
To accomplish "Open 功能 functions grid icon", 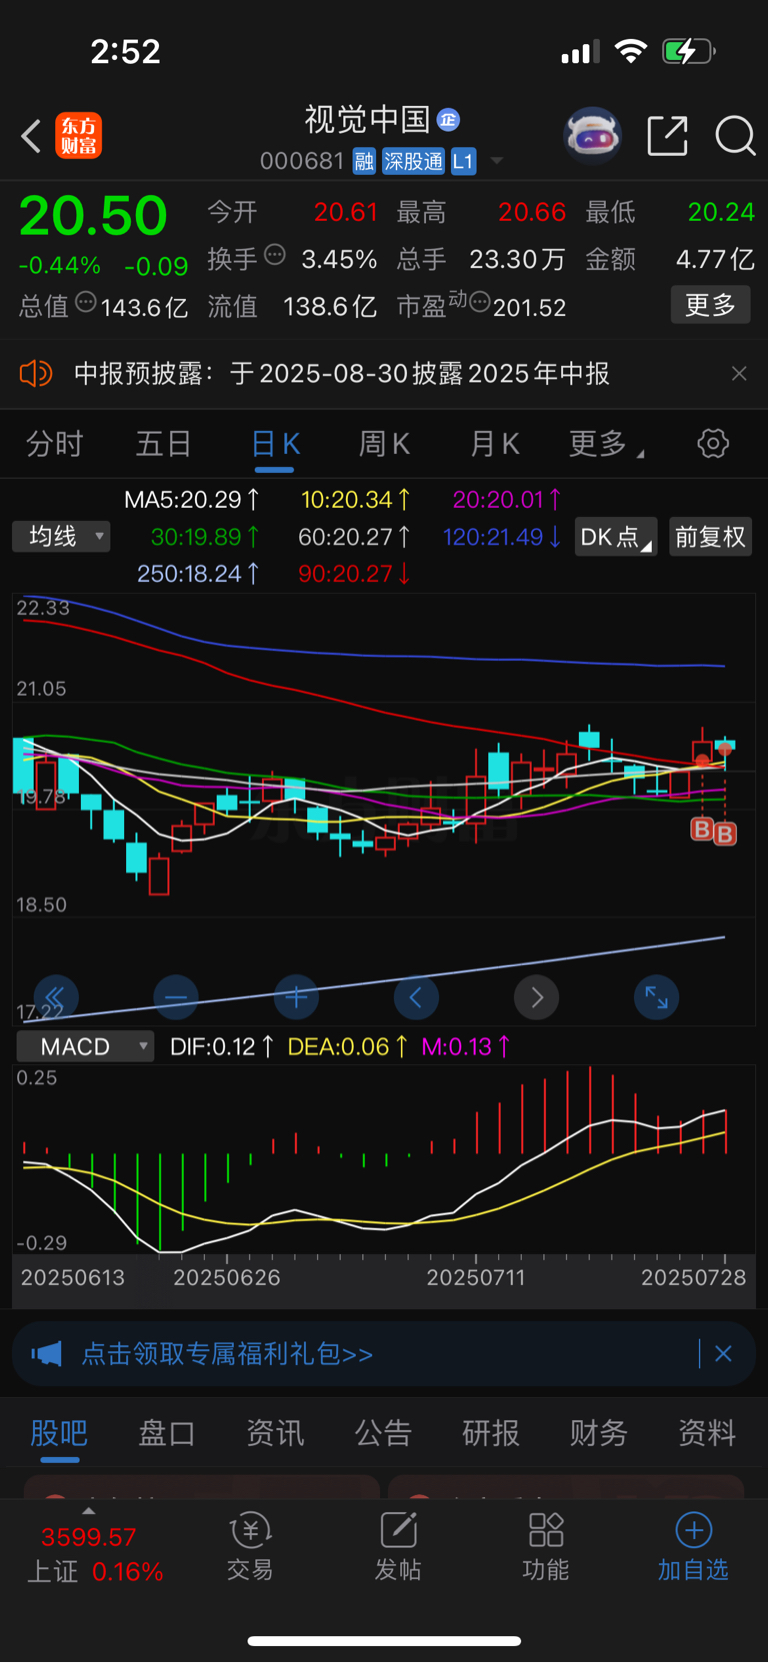I will [546, 1546].
